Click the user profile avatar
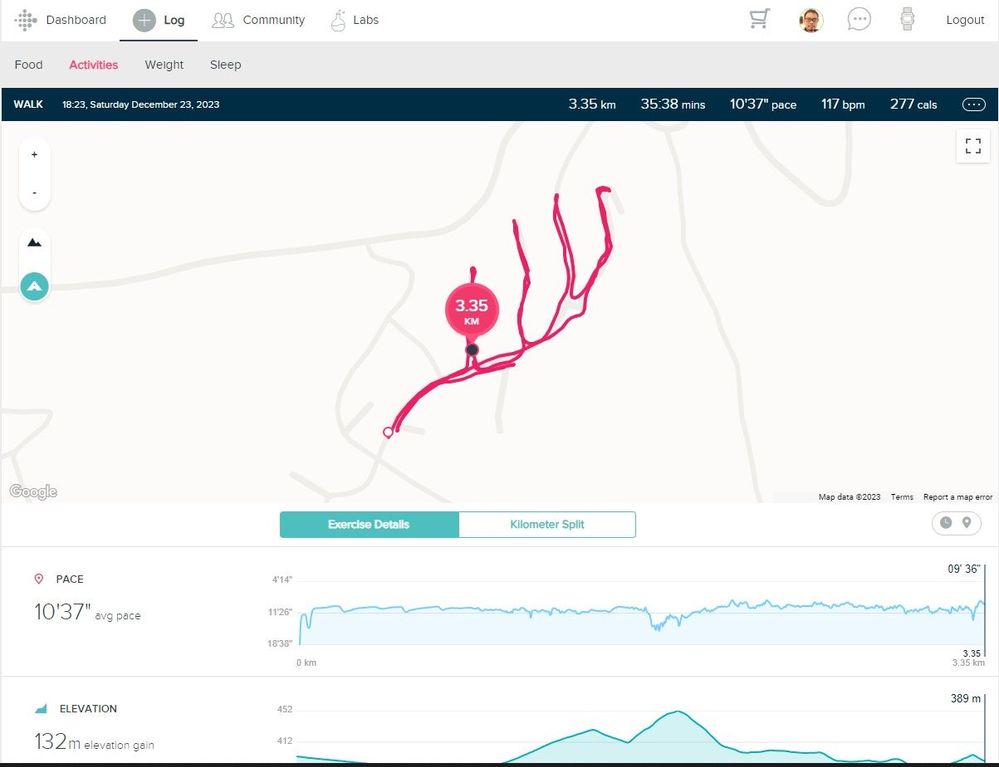The width and height of the screenshot is (999, 767). pos(811,20)
